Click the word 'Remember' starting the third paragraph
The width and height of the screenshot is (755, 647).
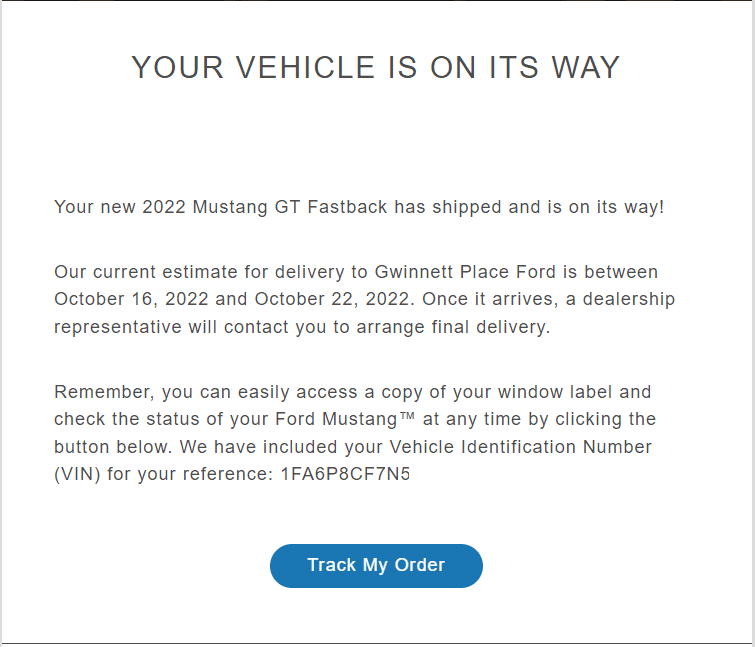tap(101, 392)
